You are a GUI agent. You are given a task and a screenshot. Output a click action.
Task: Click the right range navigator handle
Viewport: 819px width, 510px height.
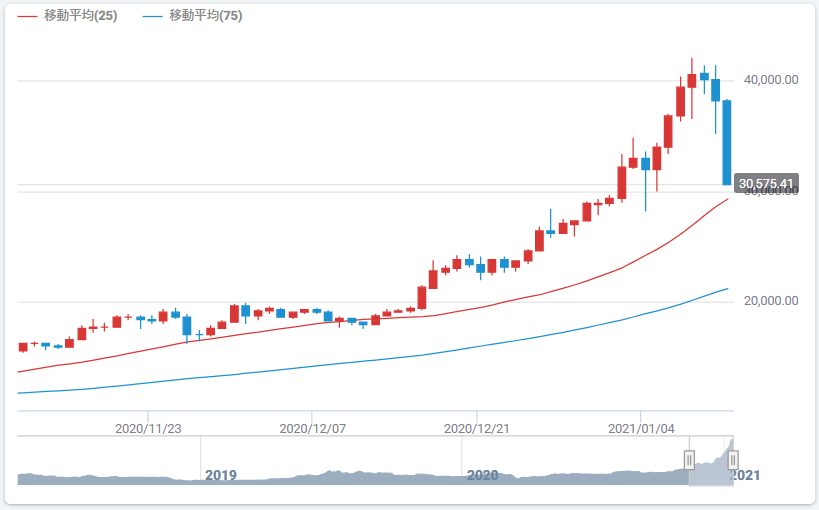click(x=733, y=460)
